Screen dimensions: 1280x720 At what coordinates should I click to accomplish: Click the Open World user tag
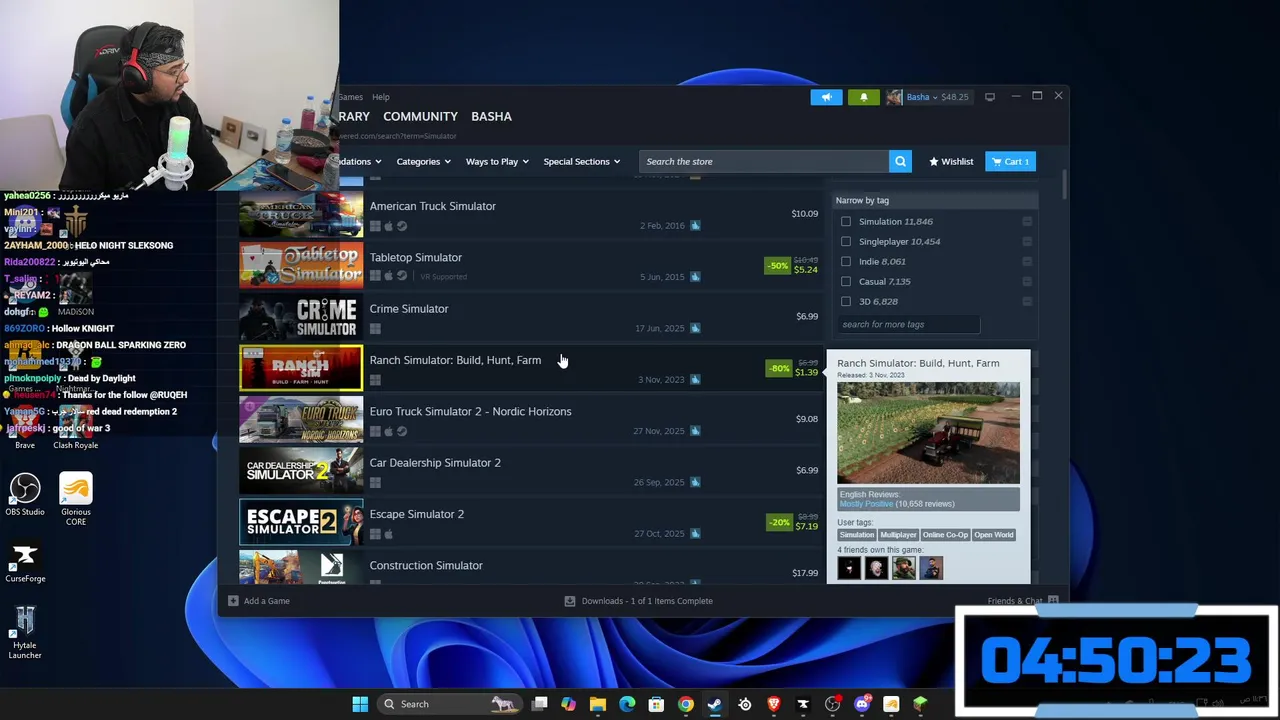pyautogui.click(x=994, y=535)
